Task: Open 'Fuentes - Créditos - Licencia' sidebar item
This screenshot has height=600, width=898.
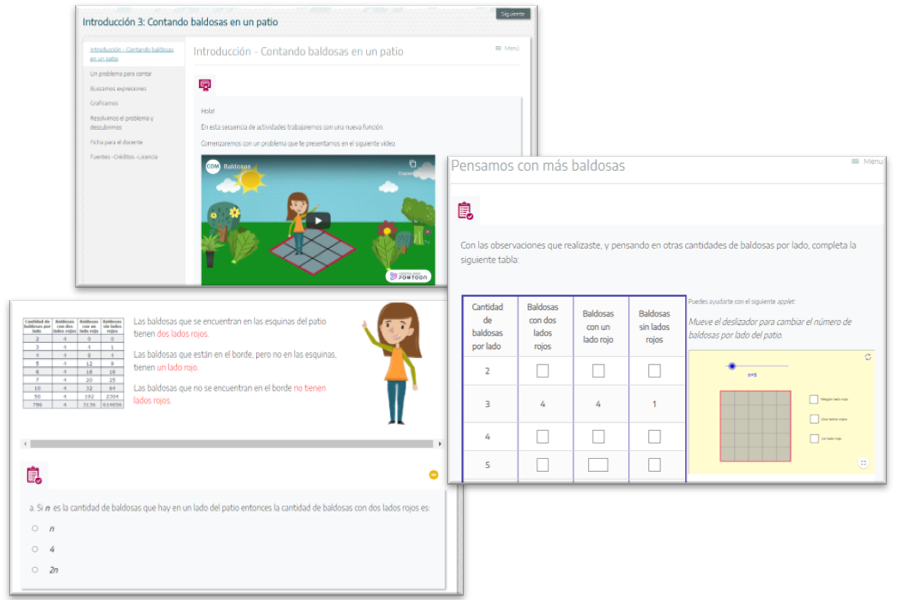Action: pos(124,157)
